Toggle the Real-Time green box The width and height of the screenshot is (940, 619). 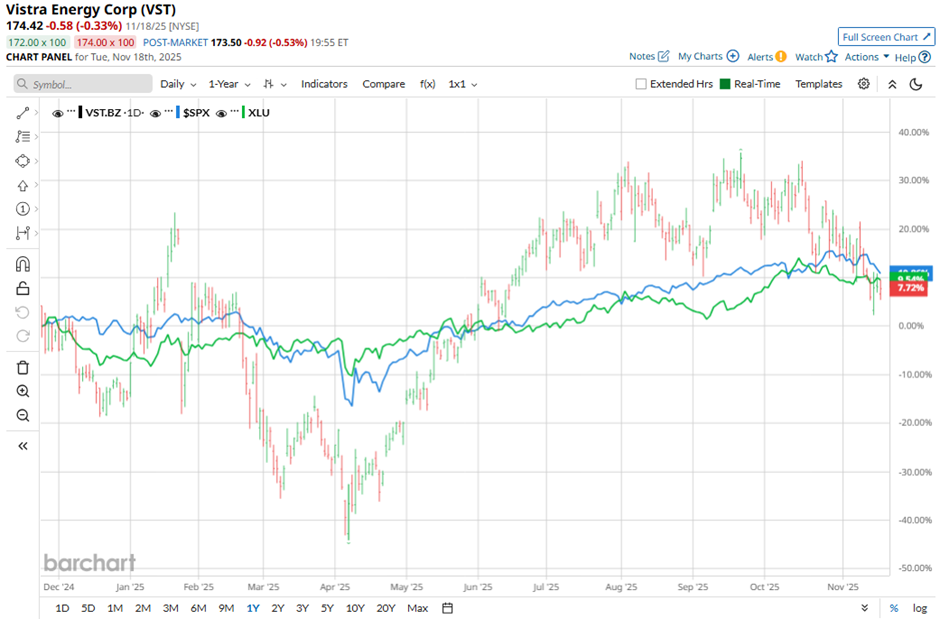[x=725, y=84]
